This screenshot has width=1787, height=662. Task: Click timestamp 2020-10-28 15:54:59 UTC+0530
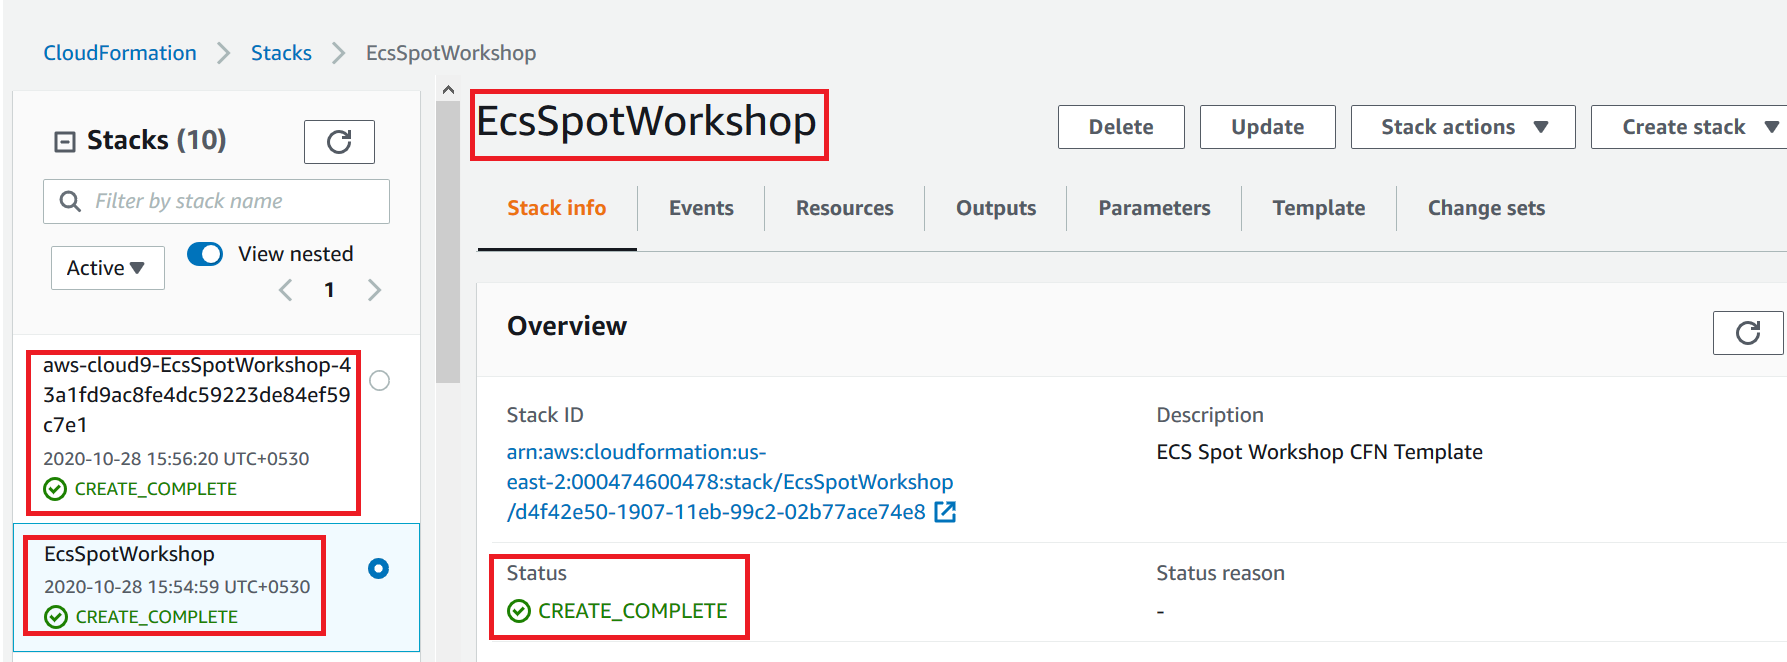point(177,587)
